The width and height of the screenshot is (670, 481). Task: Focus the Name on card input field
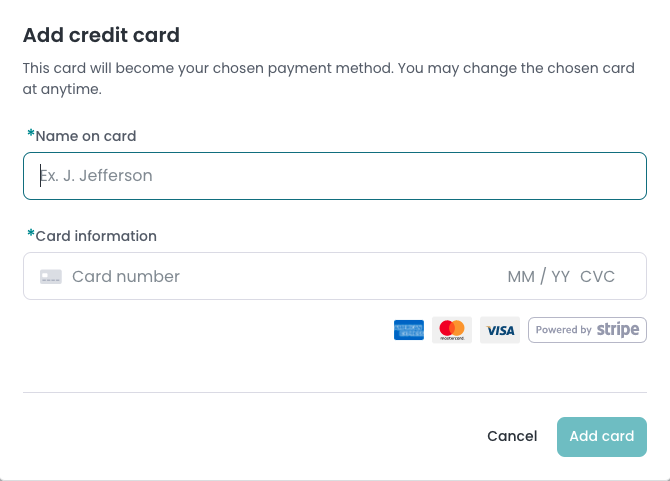pos(335,176)
